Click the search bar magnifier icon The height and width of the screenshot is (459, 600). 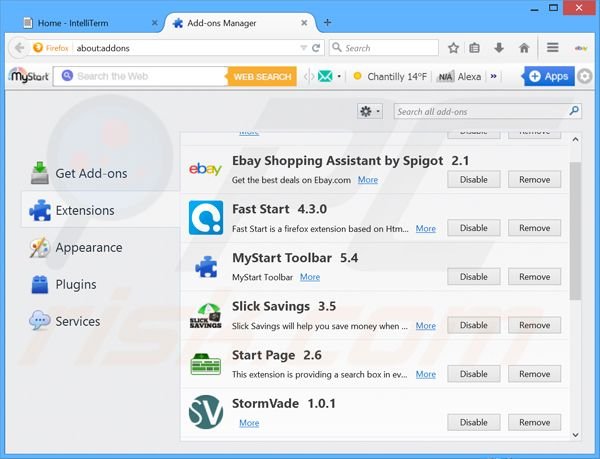point(337,47)
